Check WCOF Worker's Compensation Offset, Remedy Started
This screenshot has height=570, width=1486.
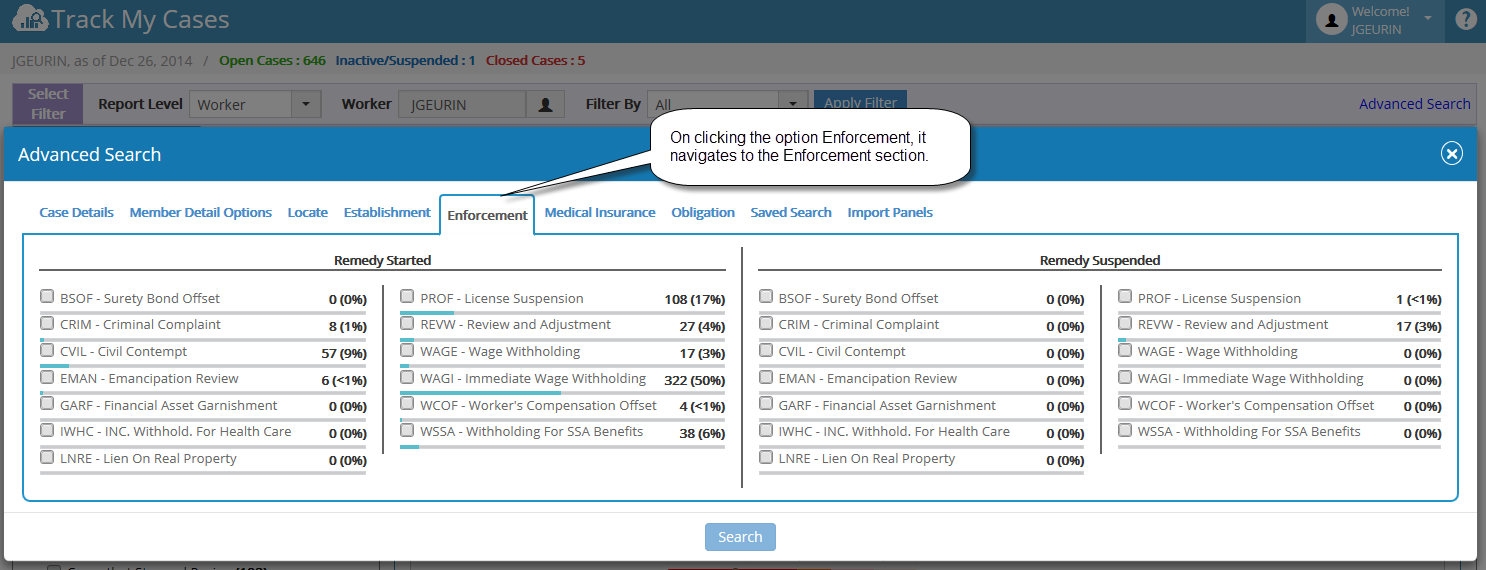click(407, 403)
